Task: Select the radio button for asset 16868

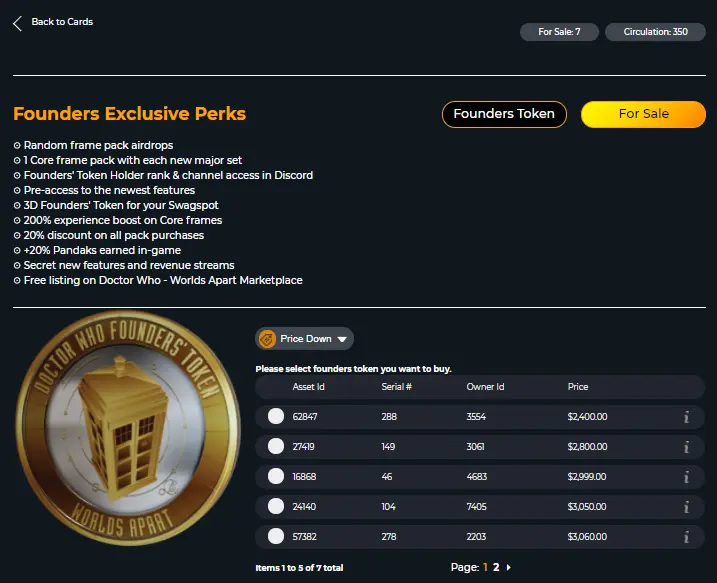Action: click(x=276, y=476)
